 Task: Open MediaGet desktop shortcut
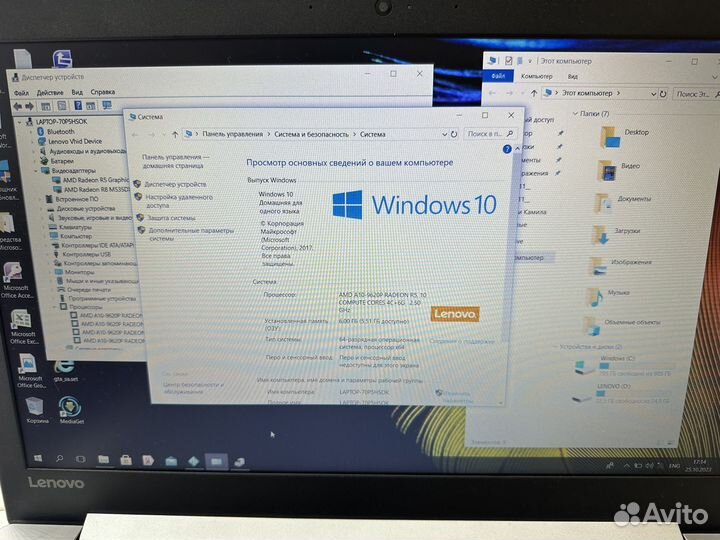71,410
